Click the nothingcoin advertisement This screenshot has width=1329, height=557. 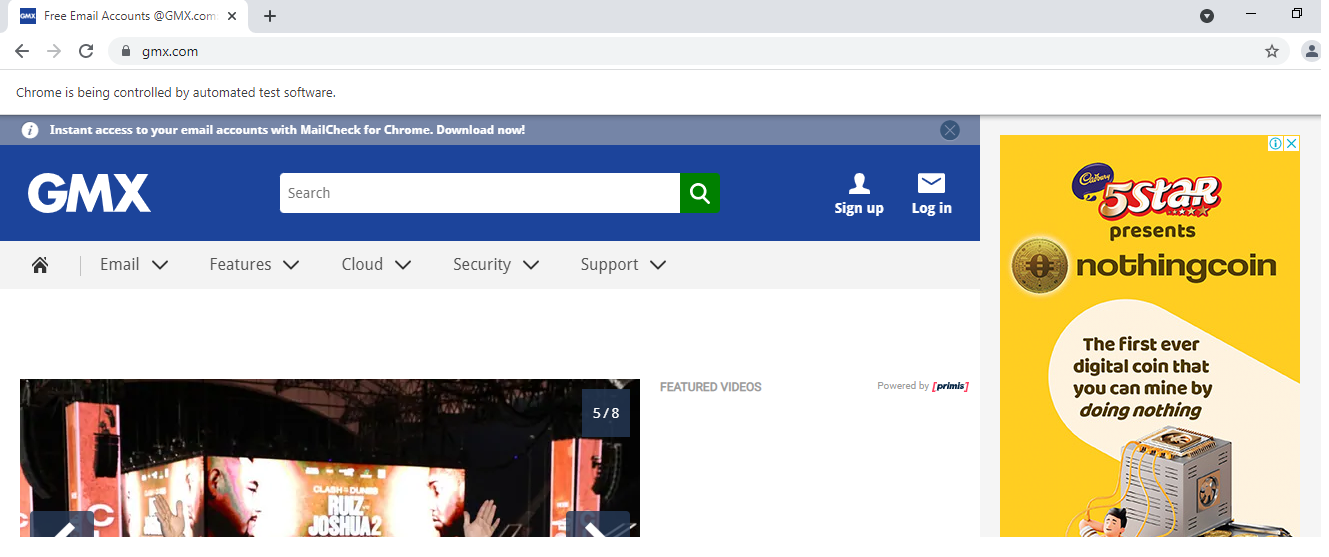(1150, 336)
